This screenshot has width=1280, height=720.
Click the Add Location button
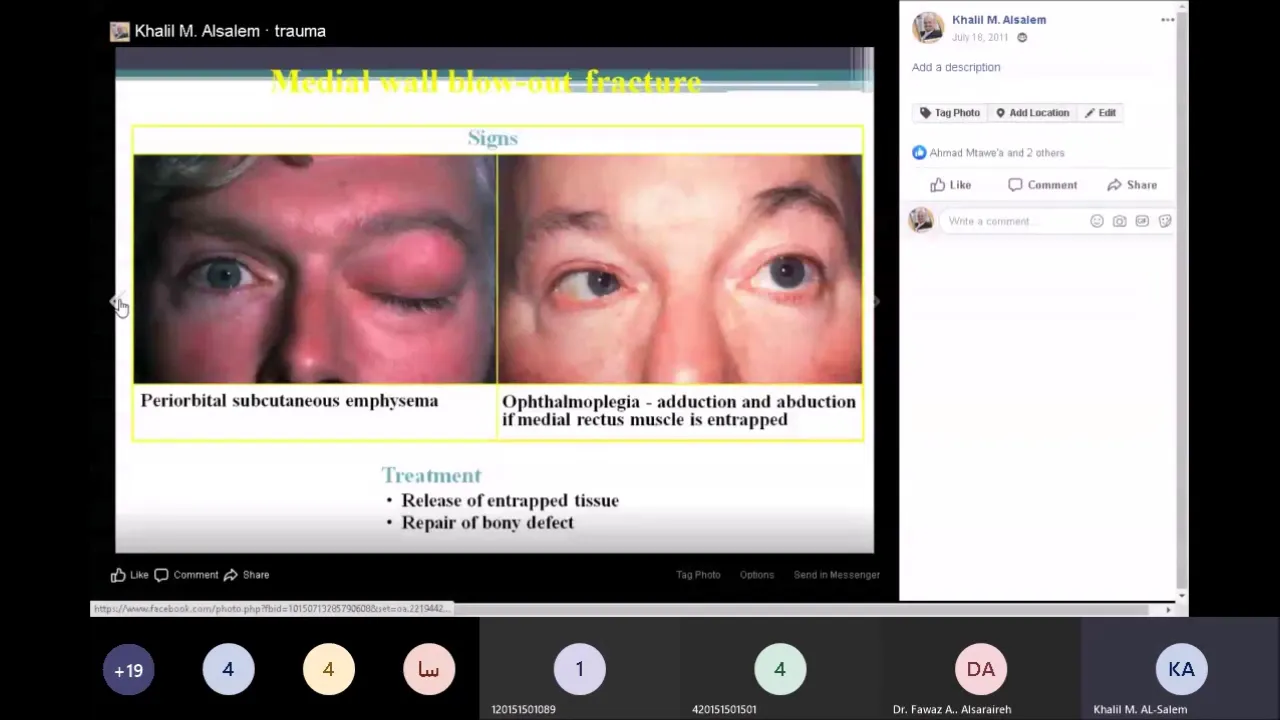pyautogui.click(x=1033, y=113)
